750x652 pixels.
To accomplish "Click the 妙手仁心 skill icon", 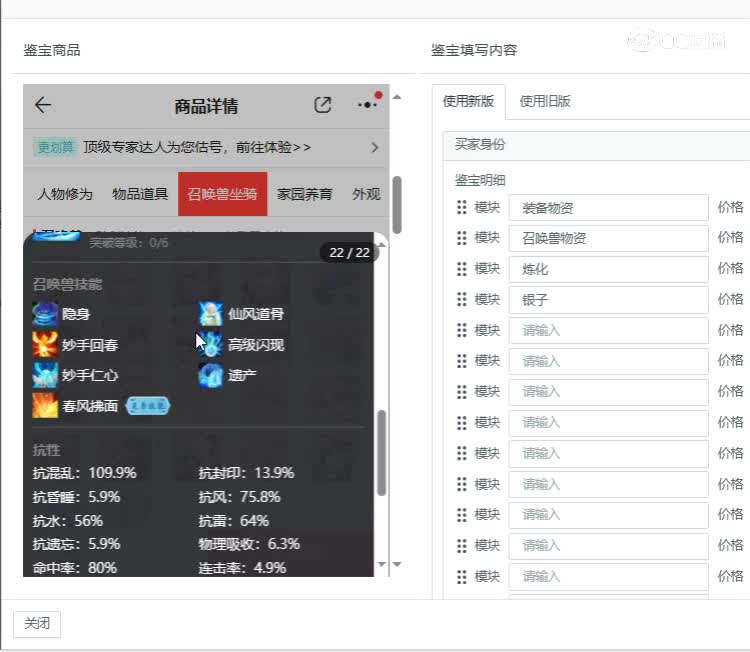I will pyautogui.click(x=45, y=375).
